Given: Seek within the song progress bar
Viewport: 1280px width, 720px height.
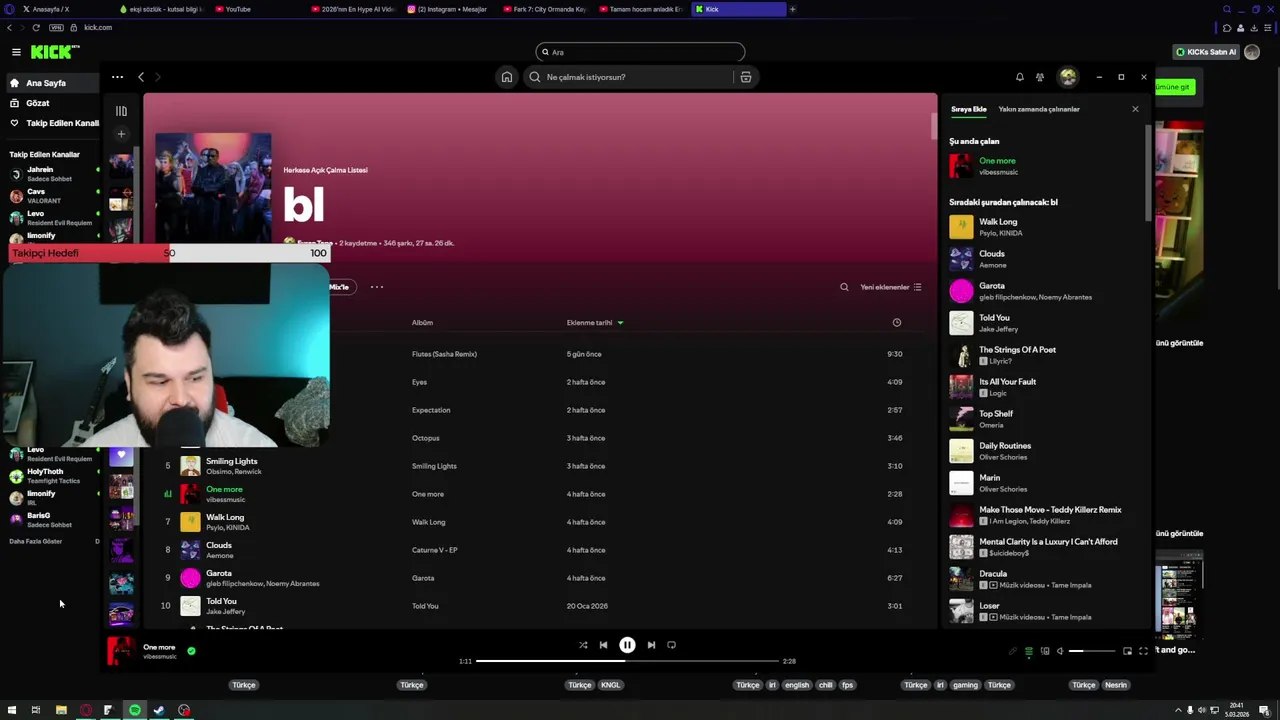Looking at the screenshot, I should (627, 661).
